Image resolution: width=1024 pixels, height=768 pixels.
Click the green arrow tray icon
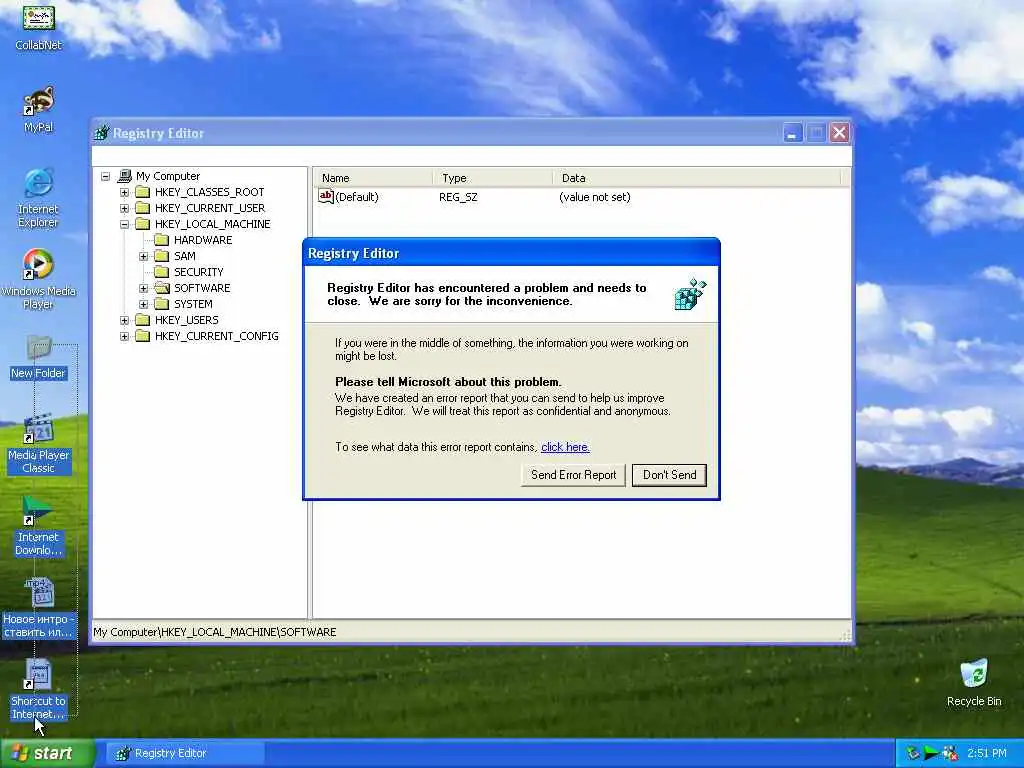pyautogui.click(x=931, y=753)
